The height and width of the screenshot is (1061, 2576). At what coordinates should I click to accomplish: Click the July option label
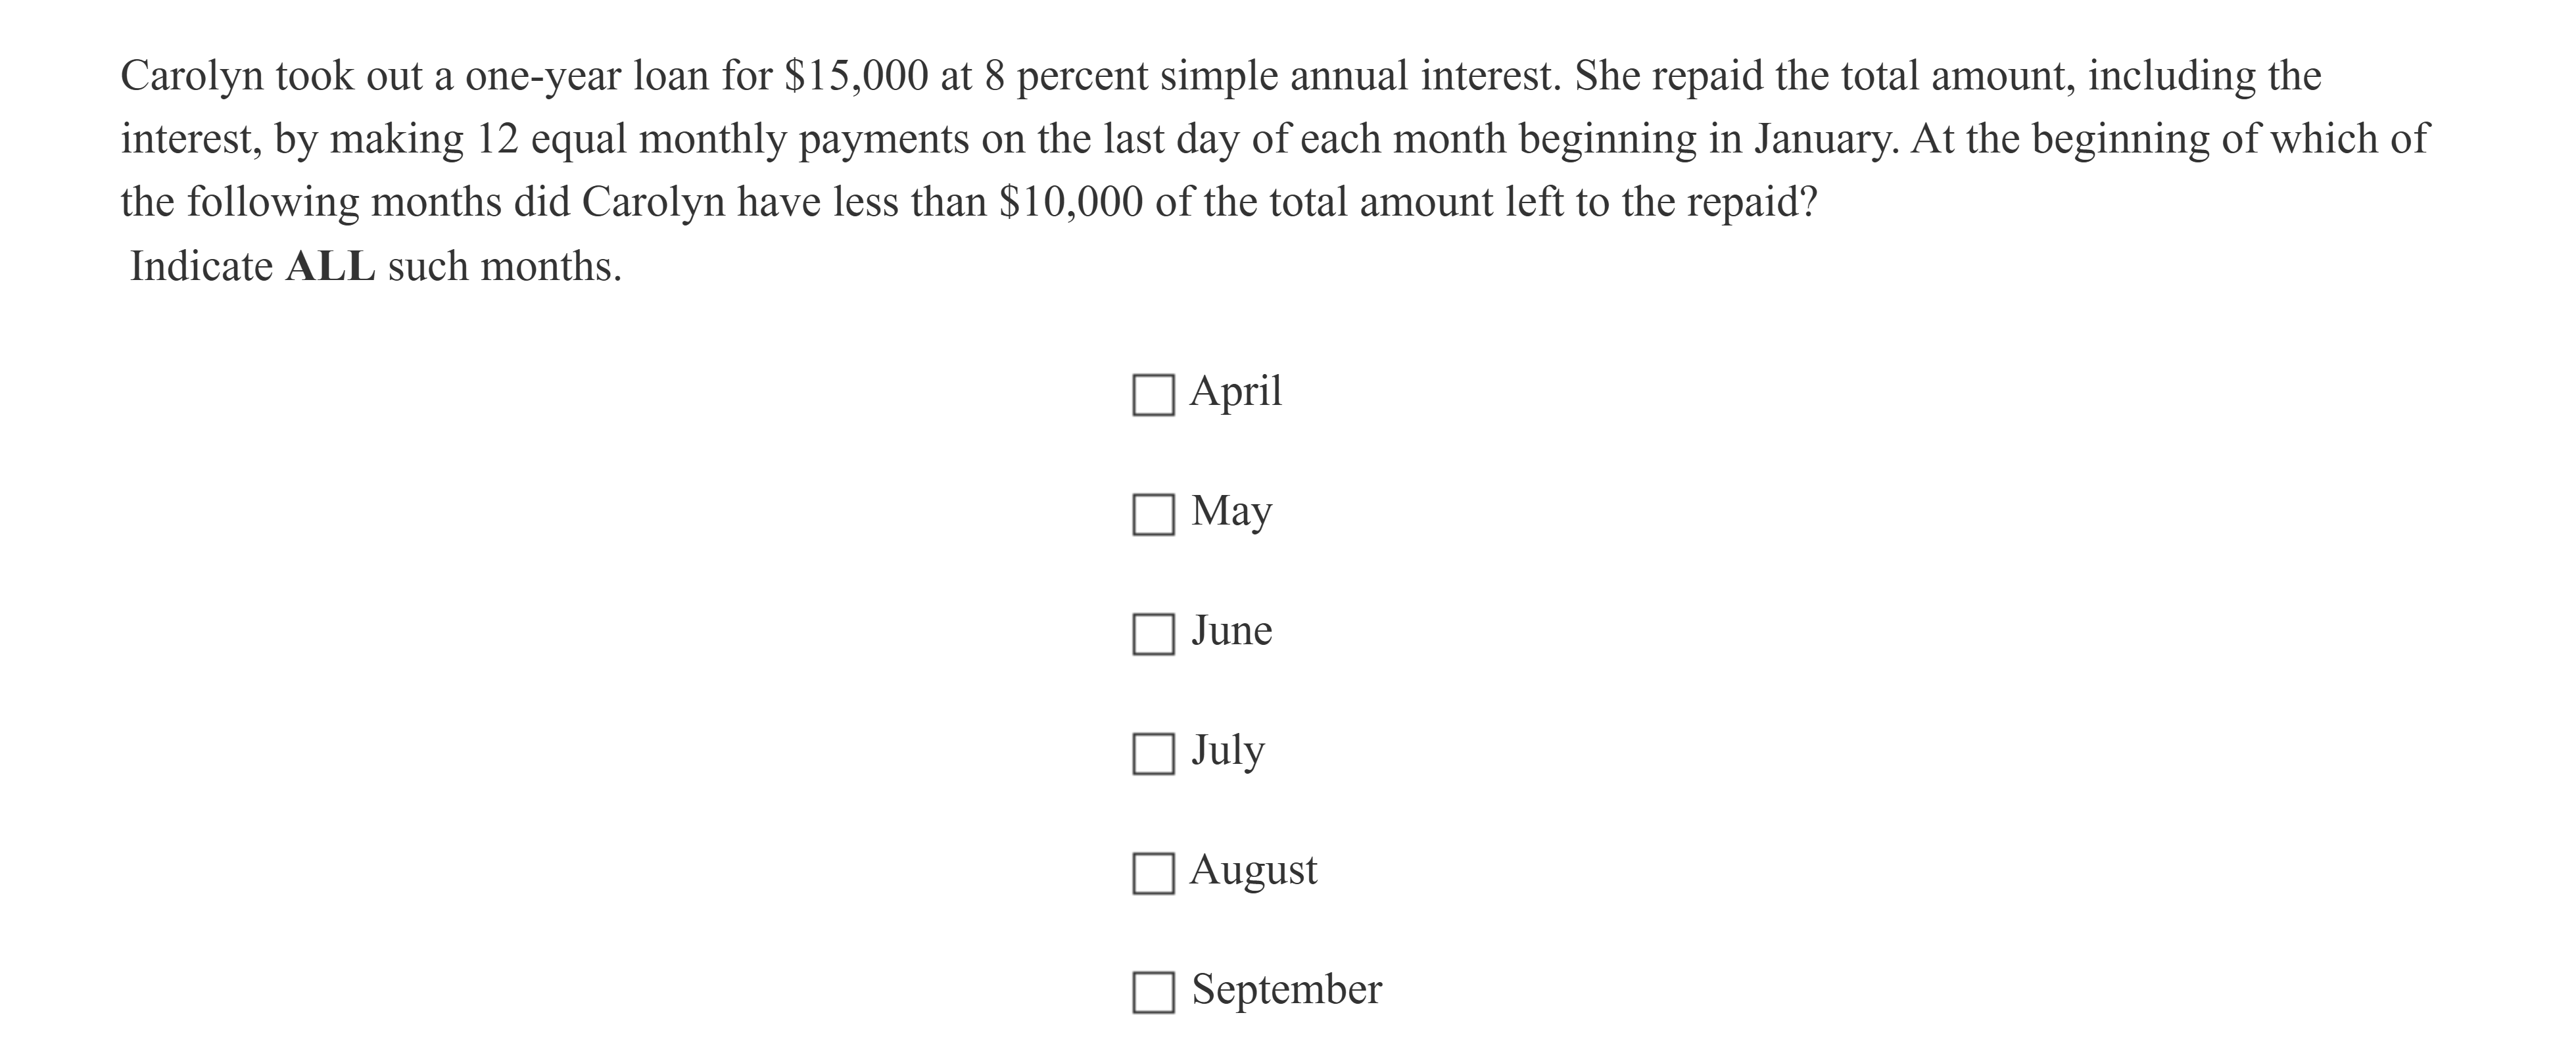click(1227, 750)
